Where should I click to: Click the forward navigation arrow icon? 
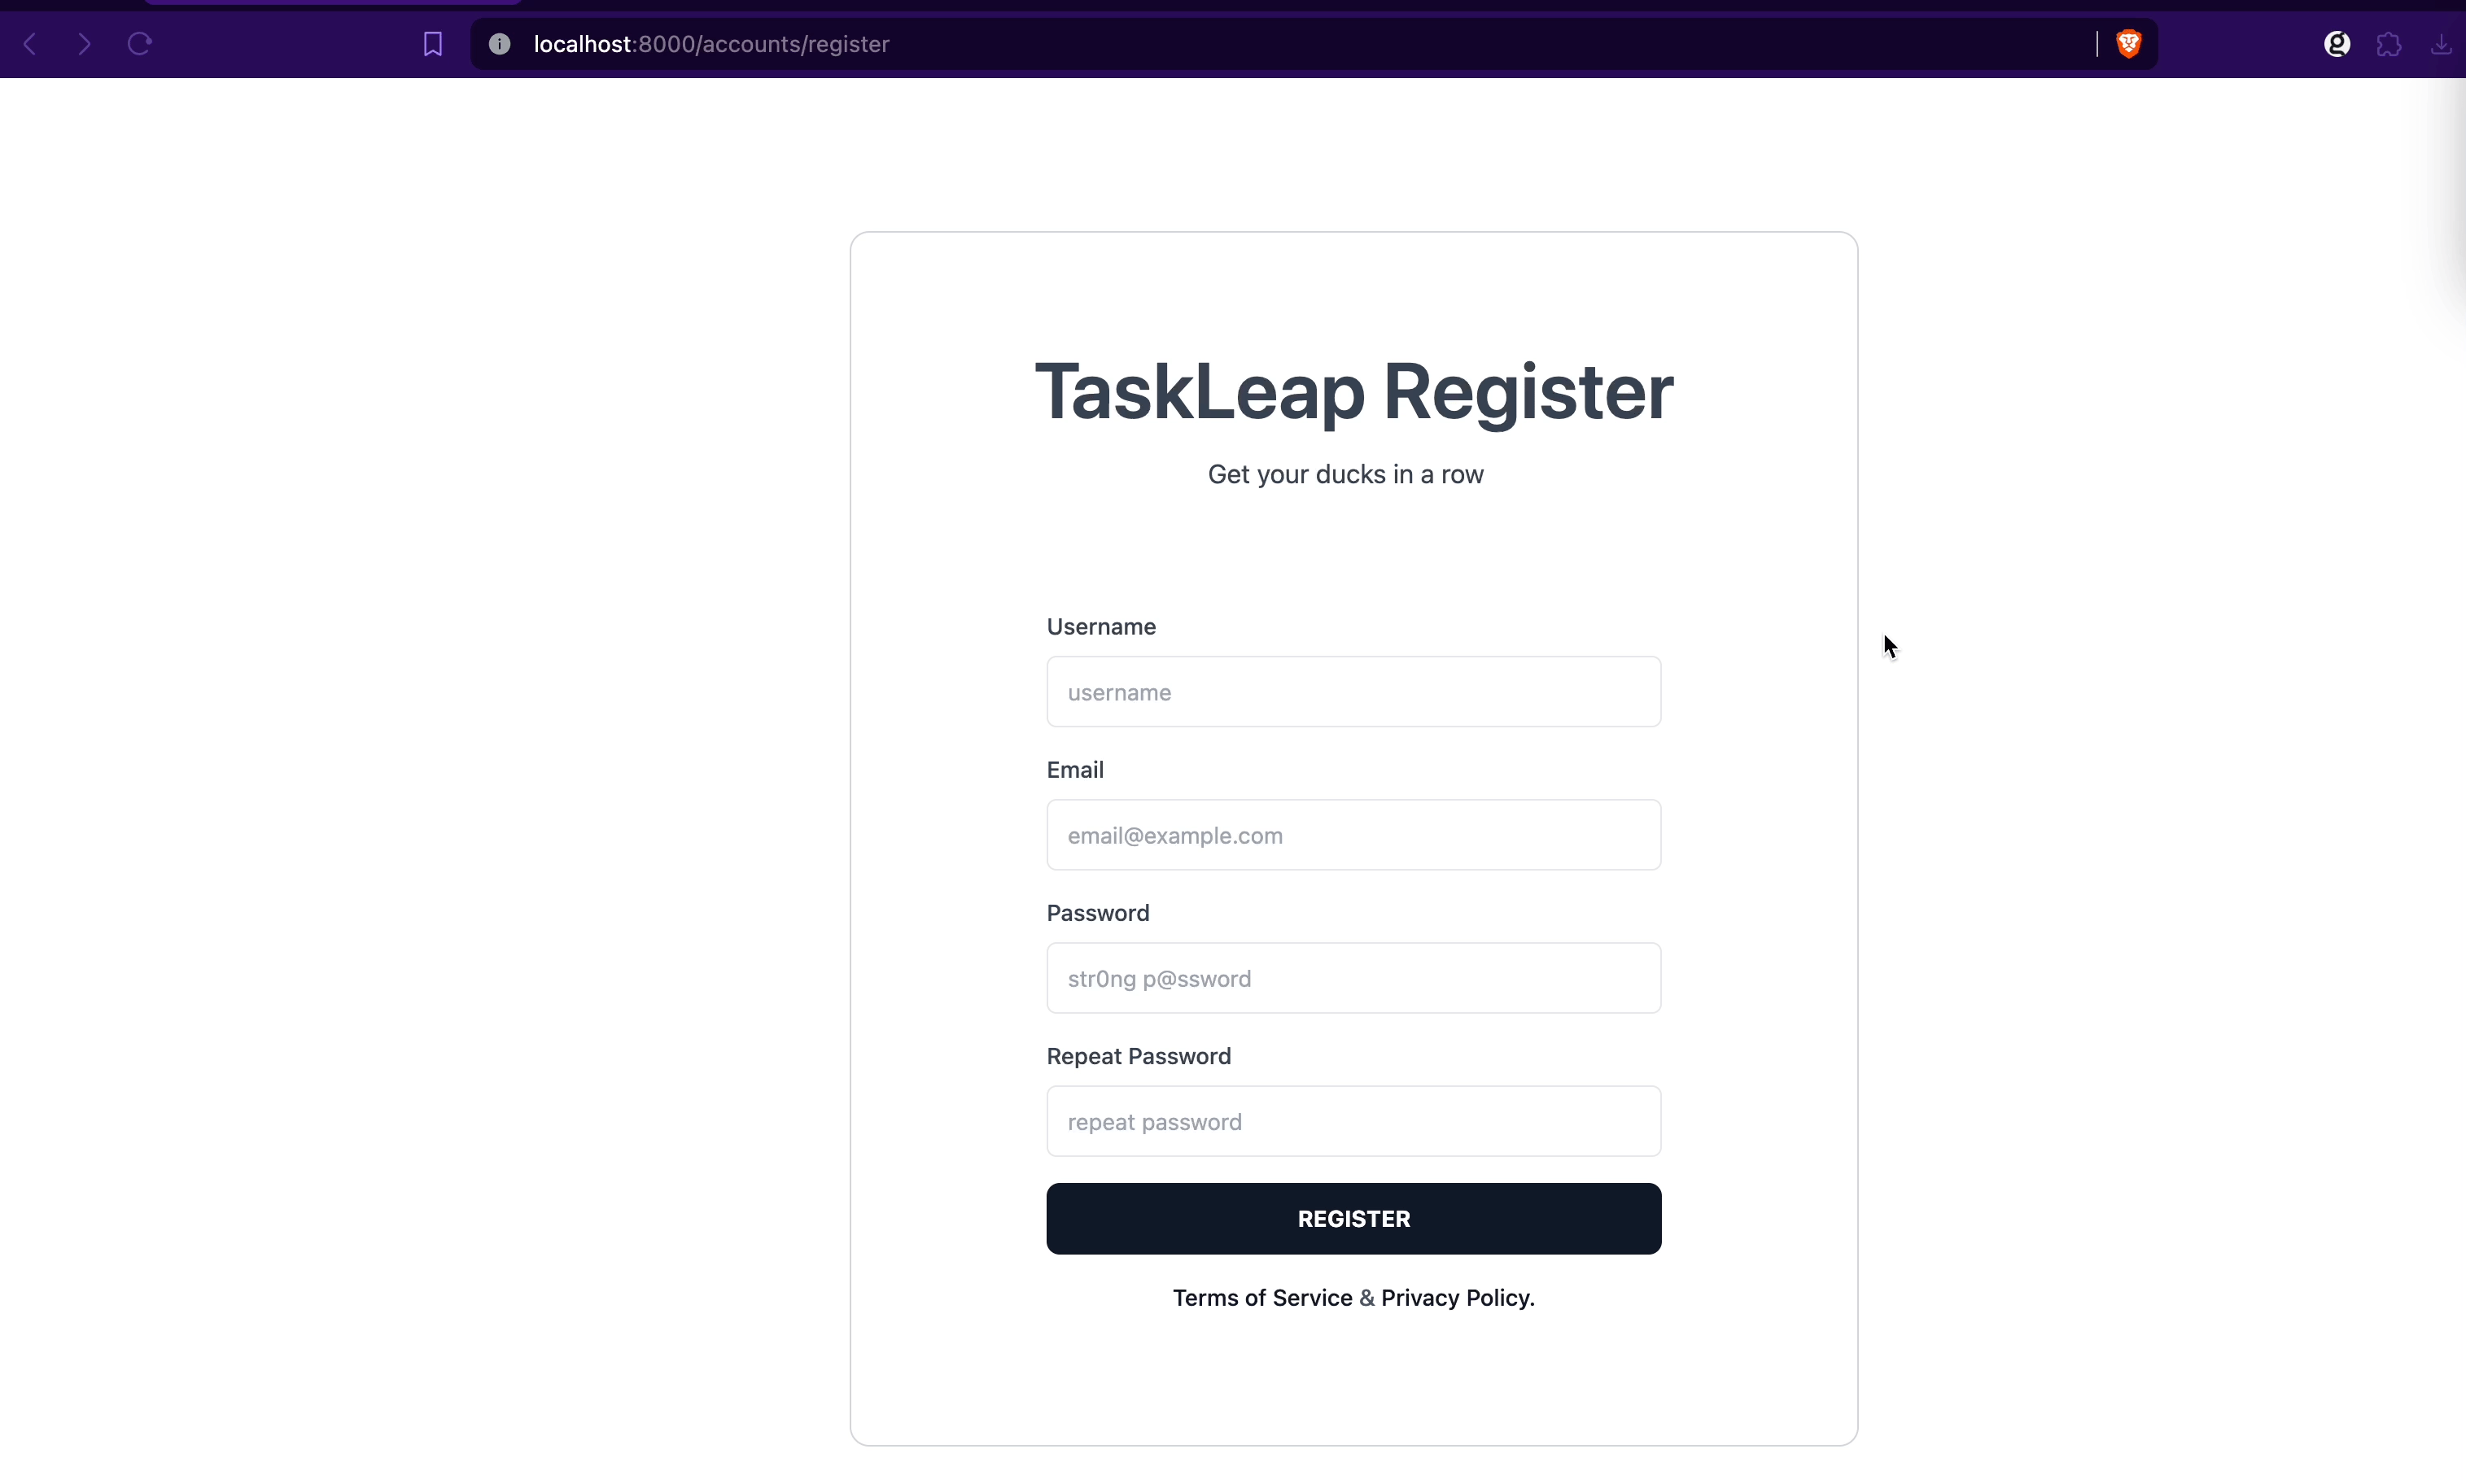coord(83,44)
